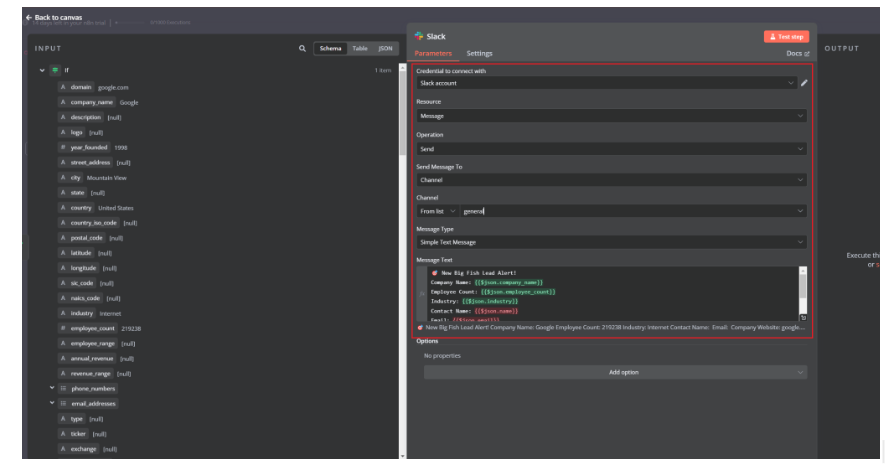
Task: Open the Parameters tab
Action: click(x=433, y=53)
